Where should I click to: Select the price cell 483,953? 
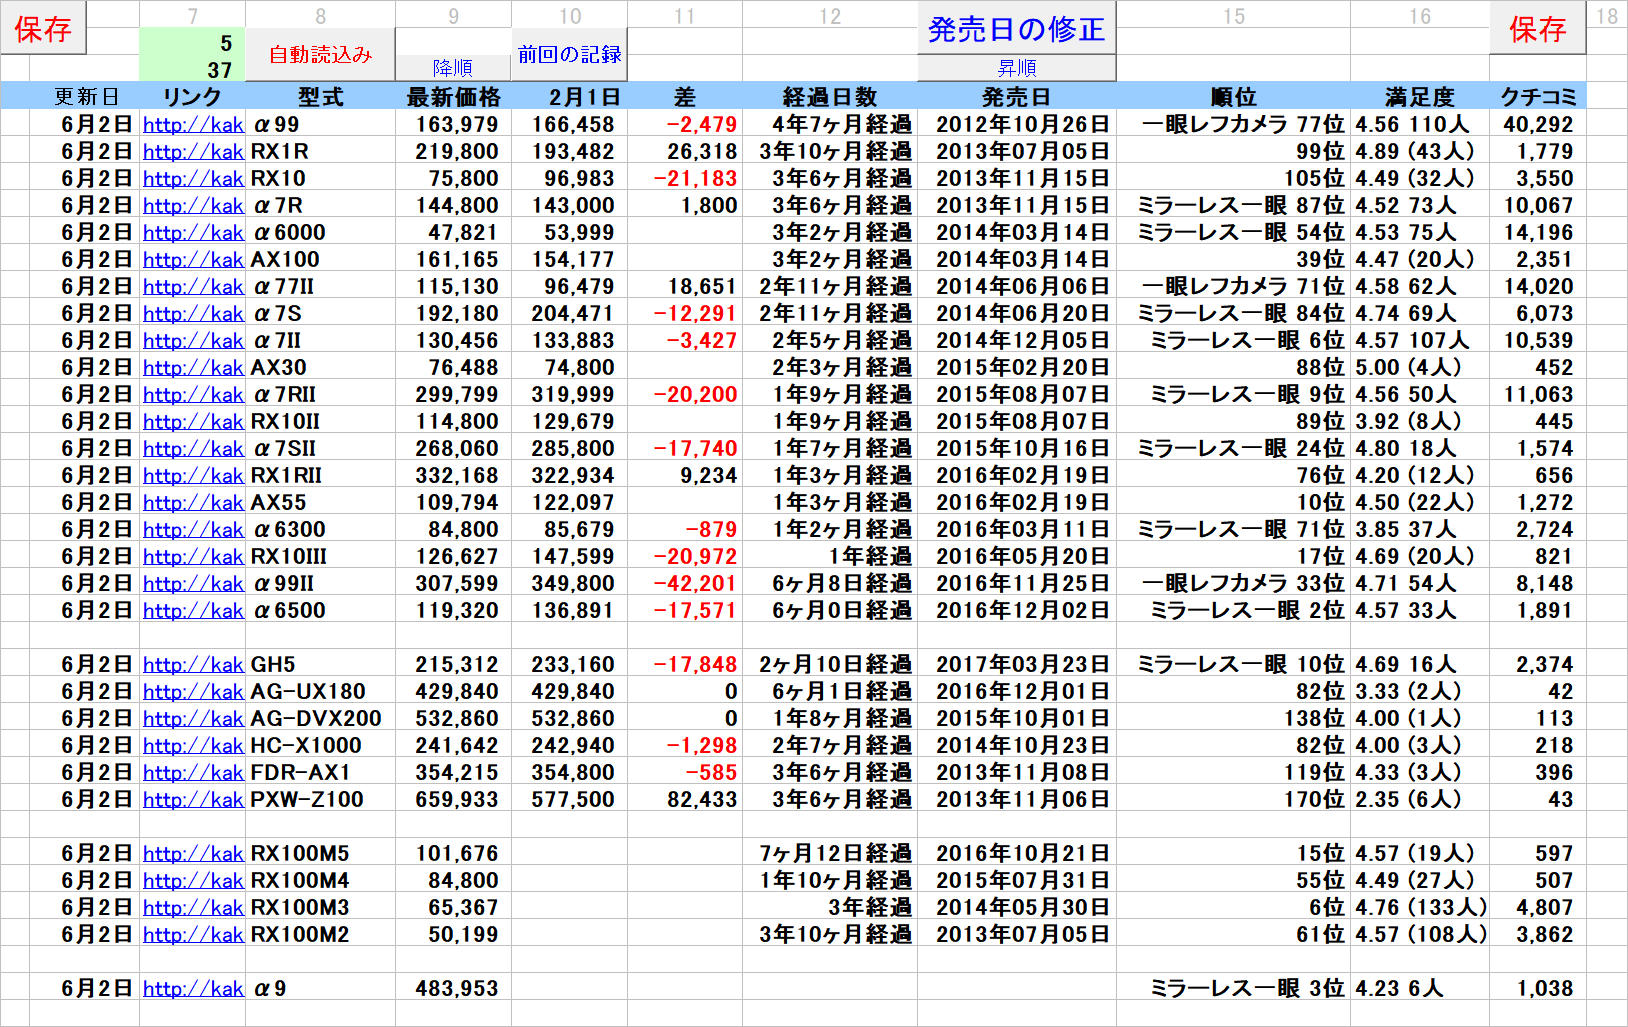tap(453, 989)
